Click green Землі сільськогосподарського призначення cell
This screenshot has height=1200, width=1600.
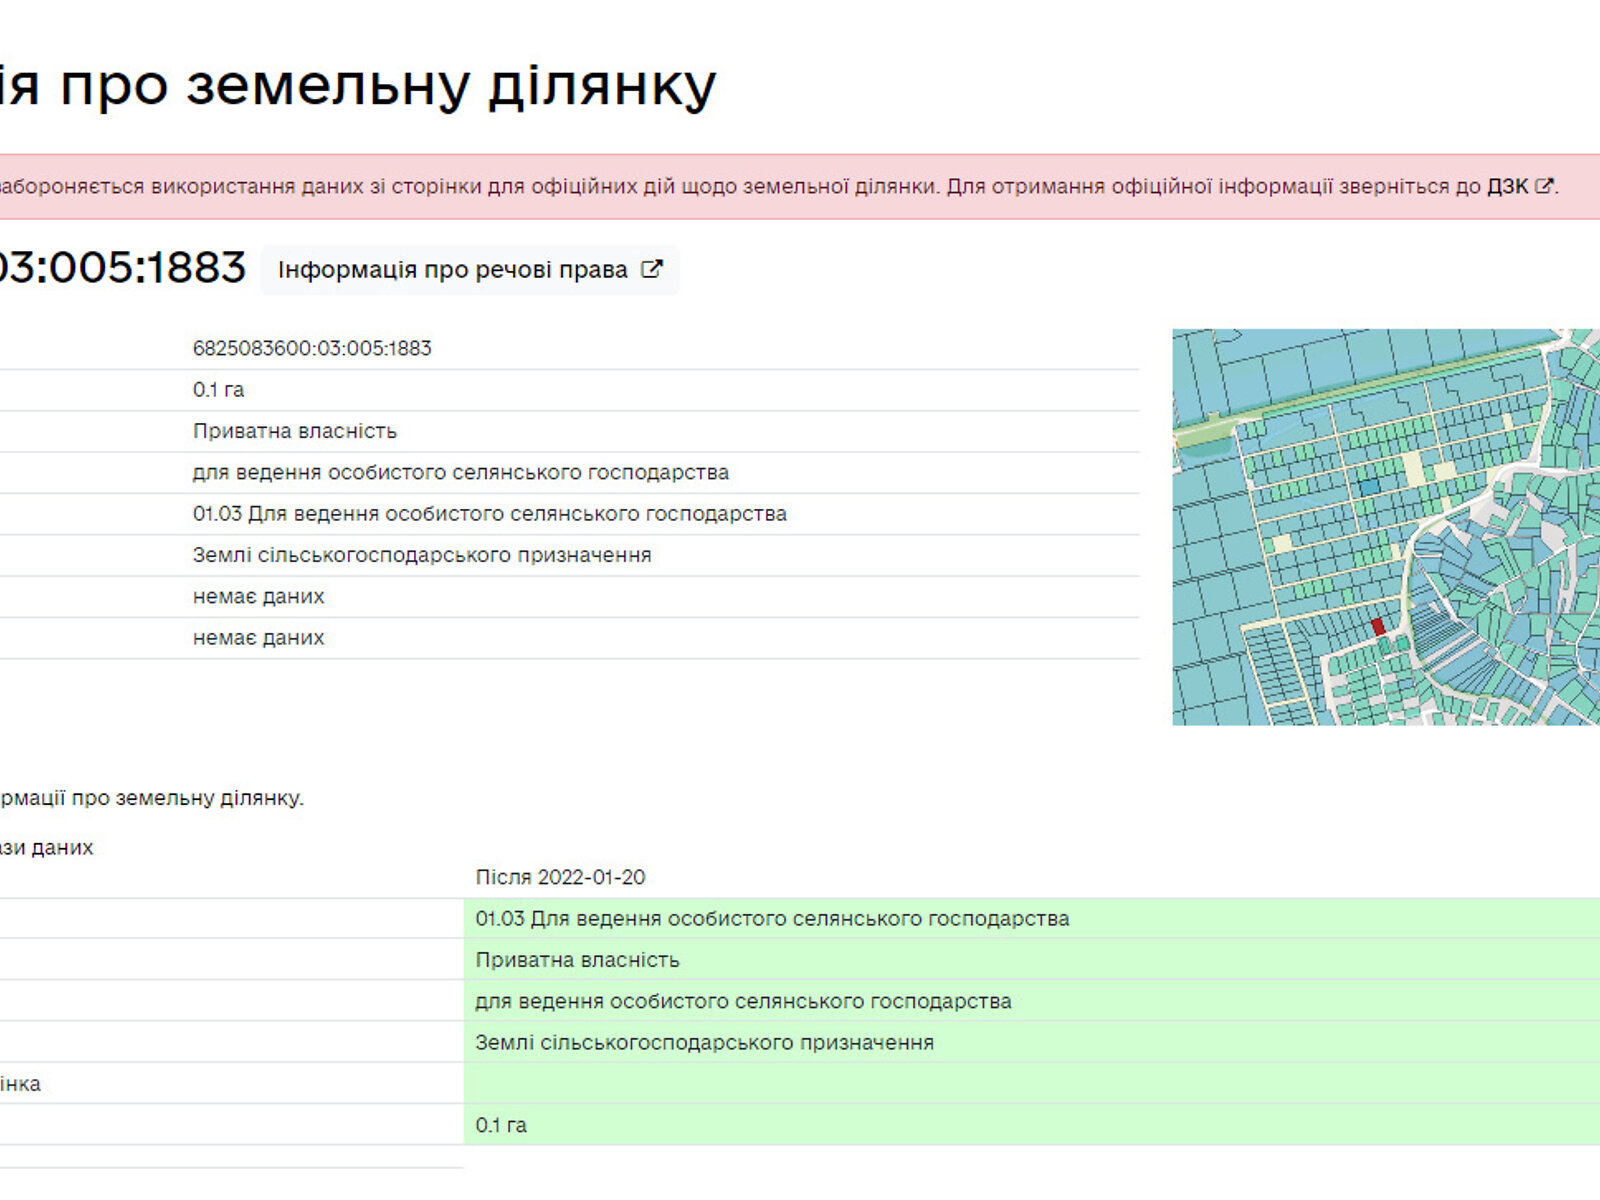704,1042
